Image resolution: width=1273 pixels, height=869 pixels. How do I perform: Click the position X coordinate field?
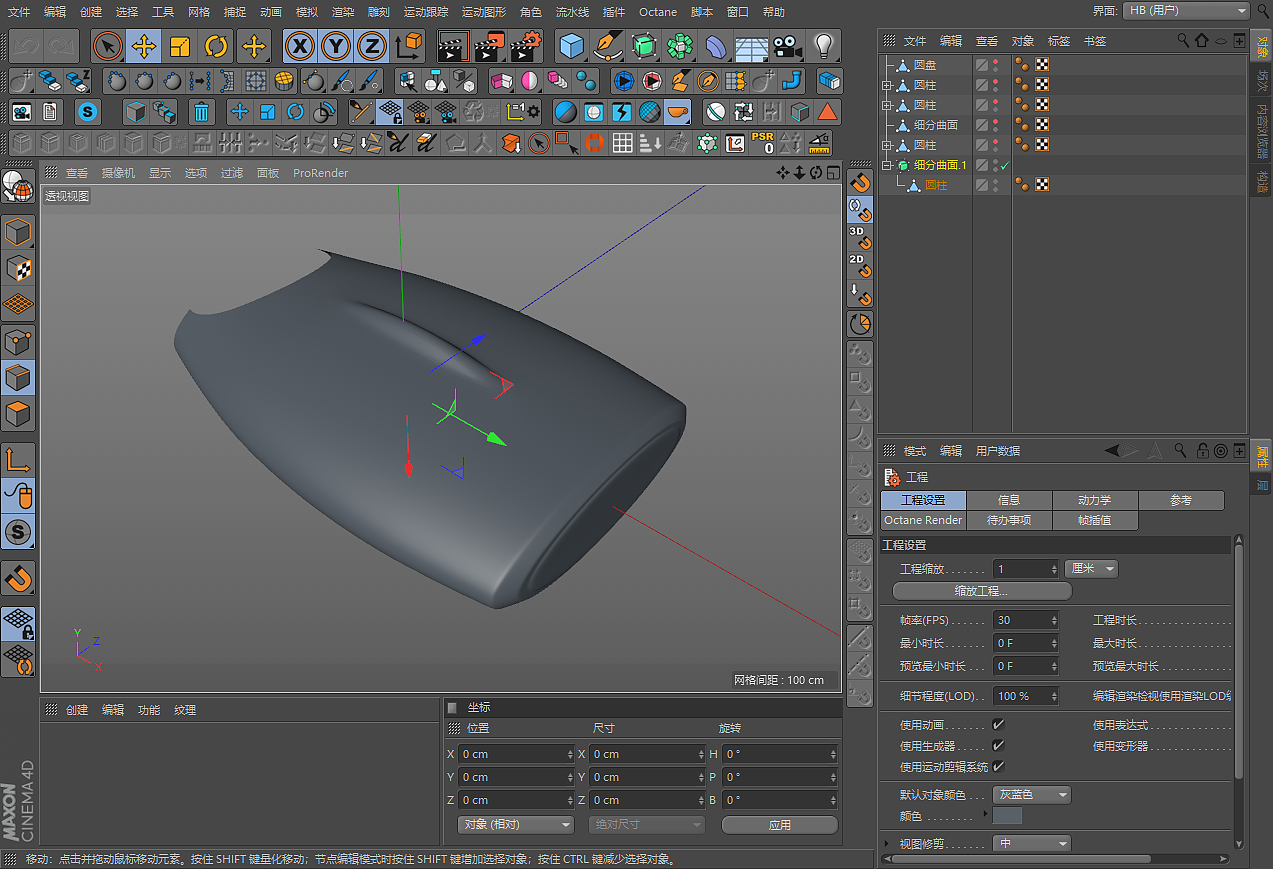click(x=516, y=754)
